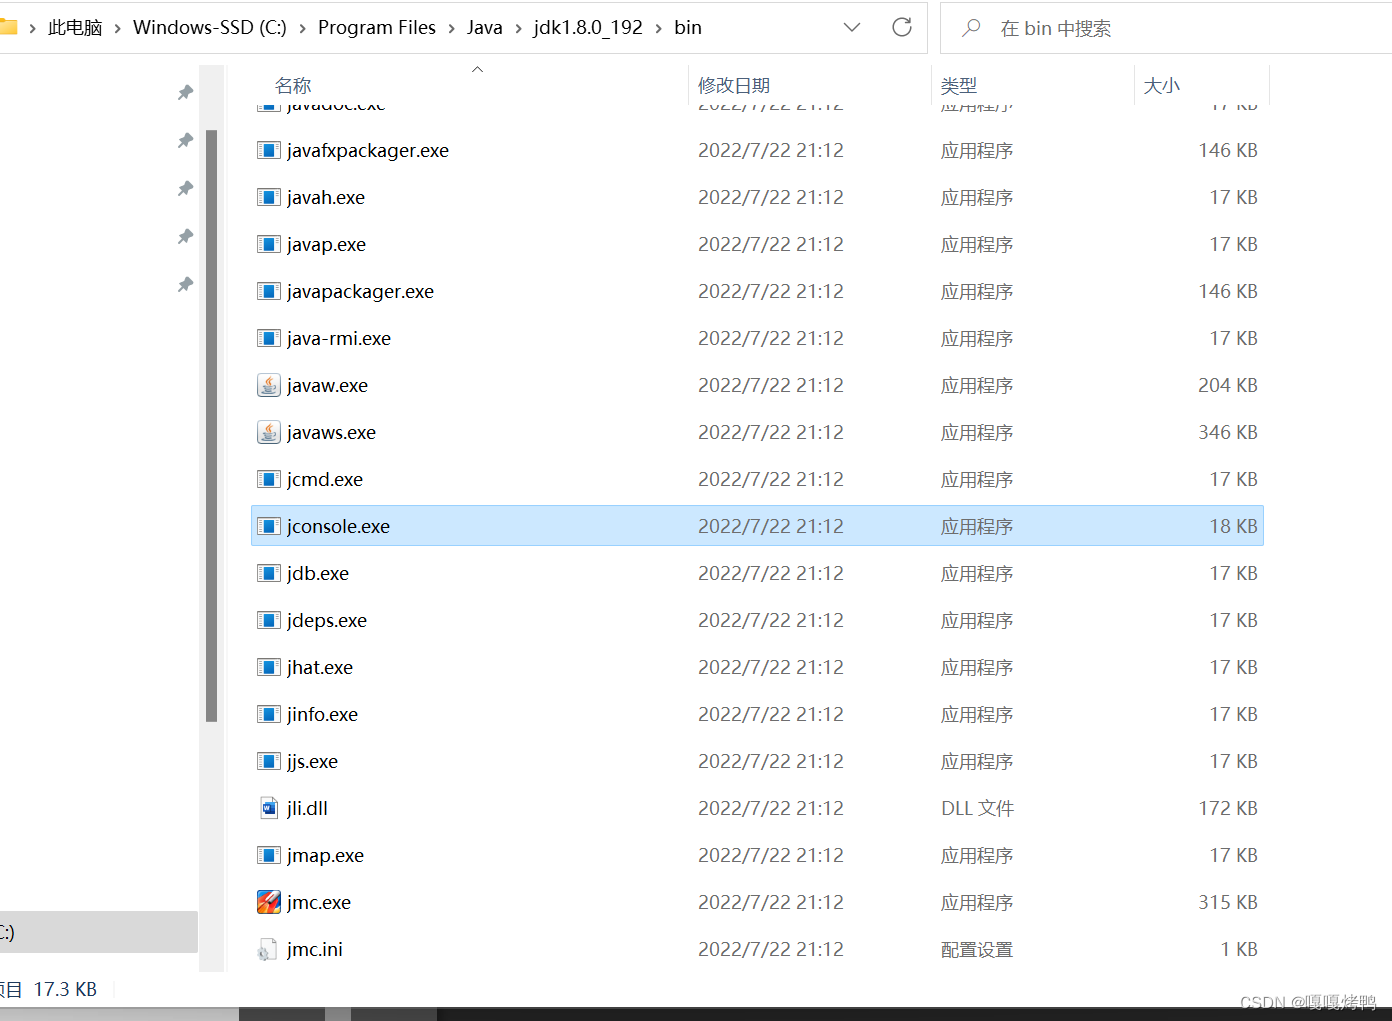Go to Java folder in breadcrumb

pyautogui.click(x=485, y=28)
